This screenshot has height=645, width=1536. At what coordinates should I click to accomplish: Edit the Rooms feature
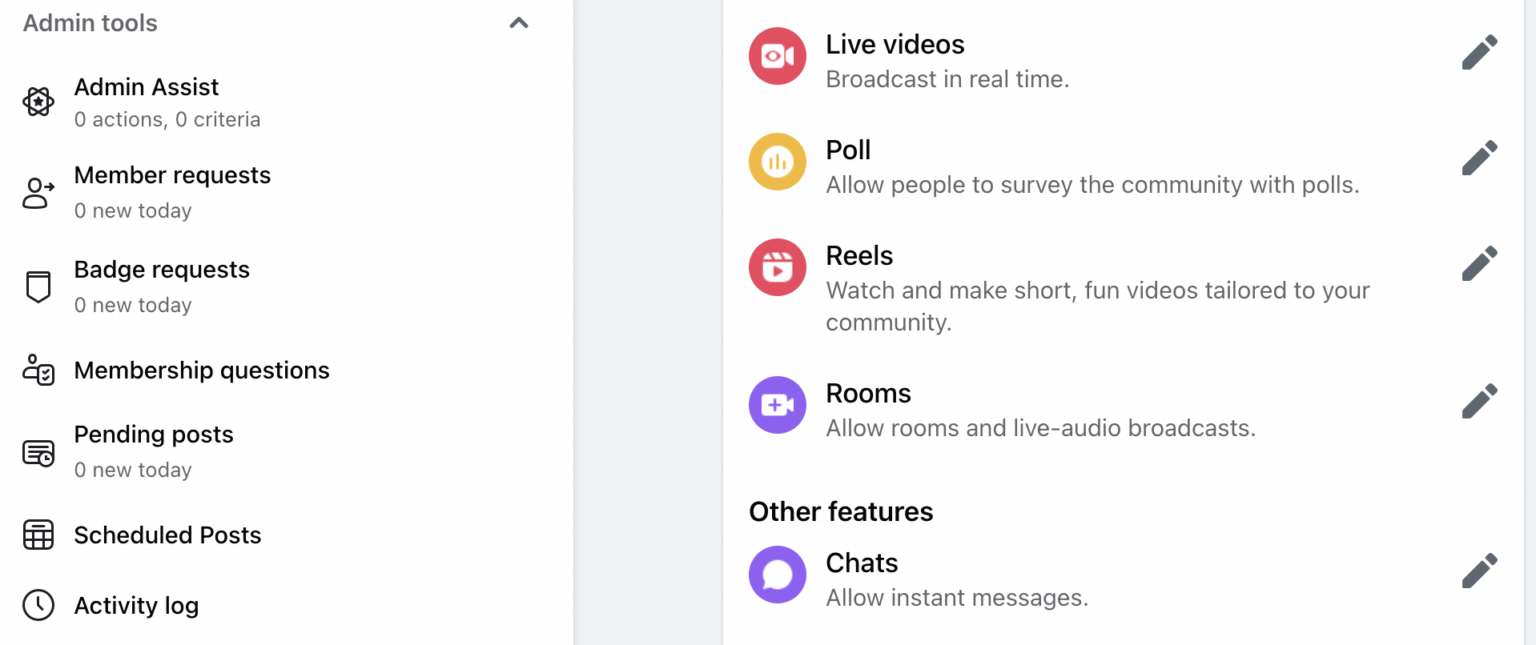tap(1479, 400)
